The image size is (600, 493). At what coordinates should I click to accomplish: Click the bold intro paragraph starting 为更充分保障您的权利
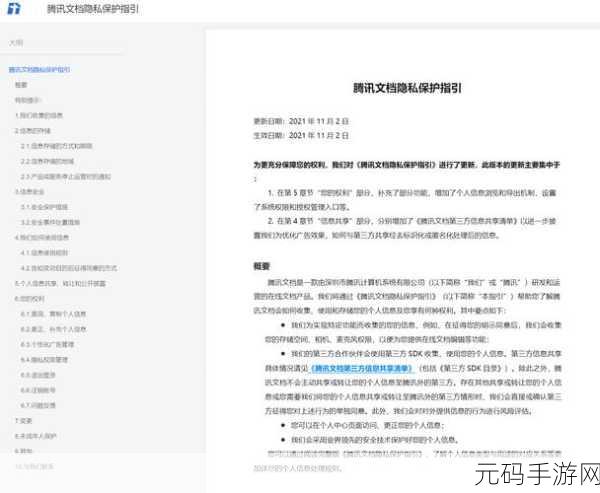tap(407, 171)
